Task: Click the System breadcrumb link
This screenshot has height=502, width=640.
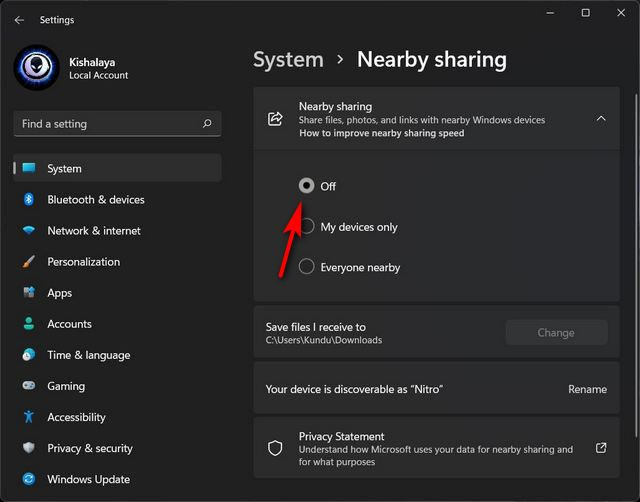Action: click(288, 60)
